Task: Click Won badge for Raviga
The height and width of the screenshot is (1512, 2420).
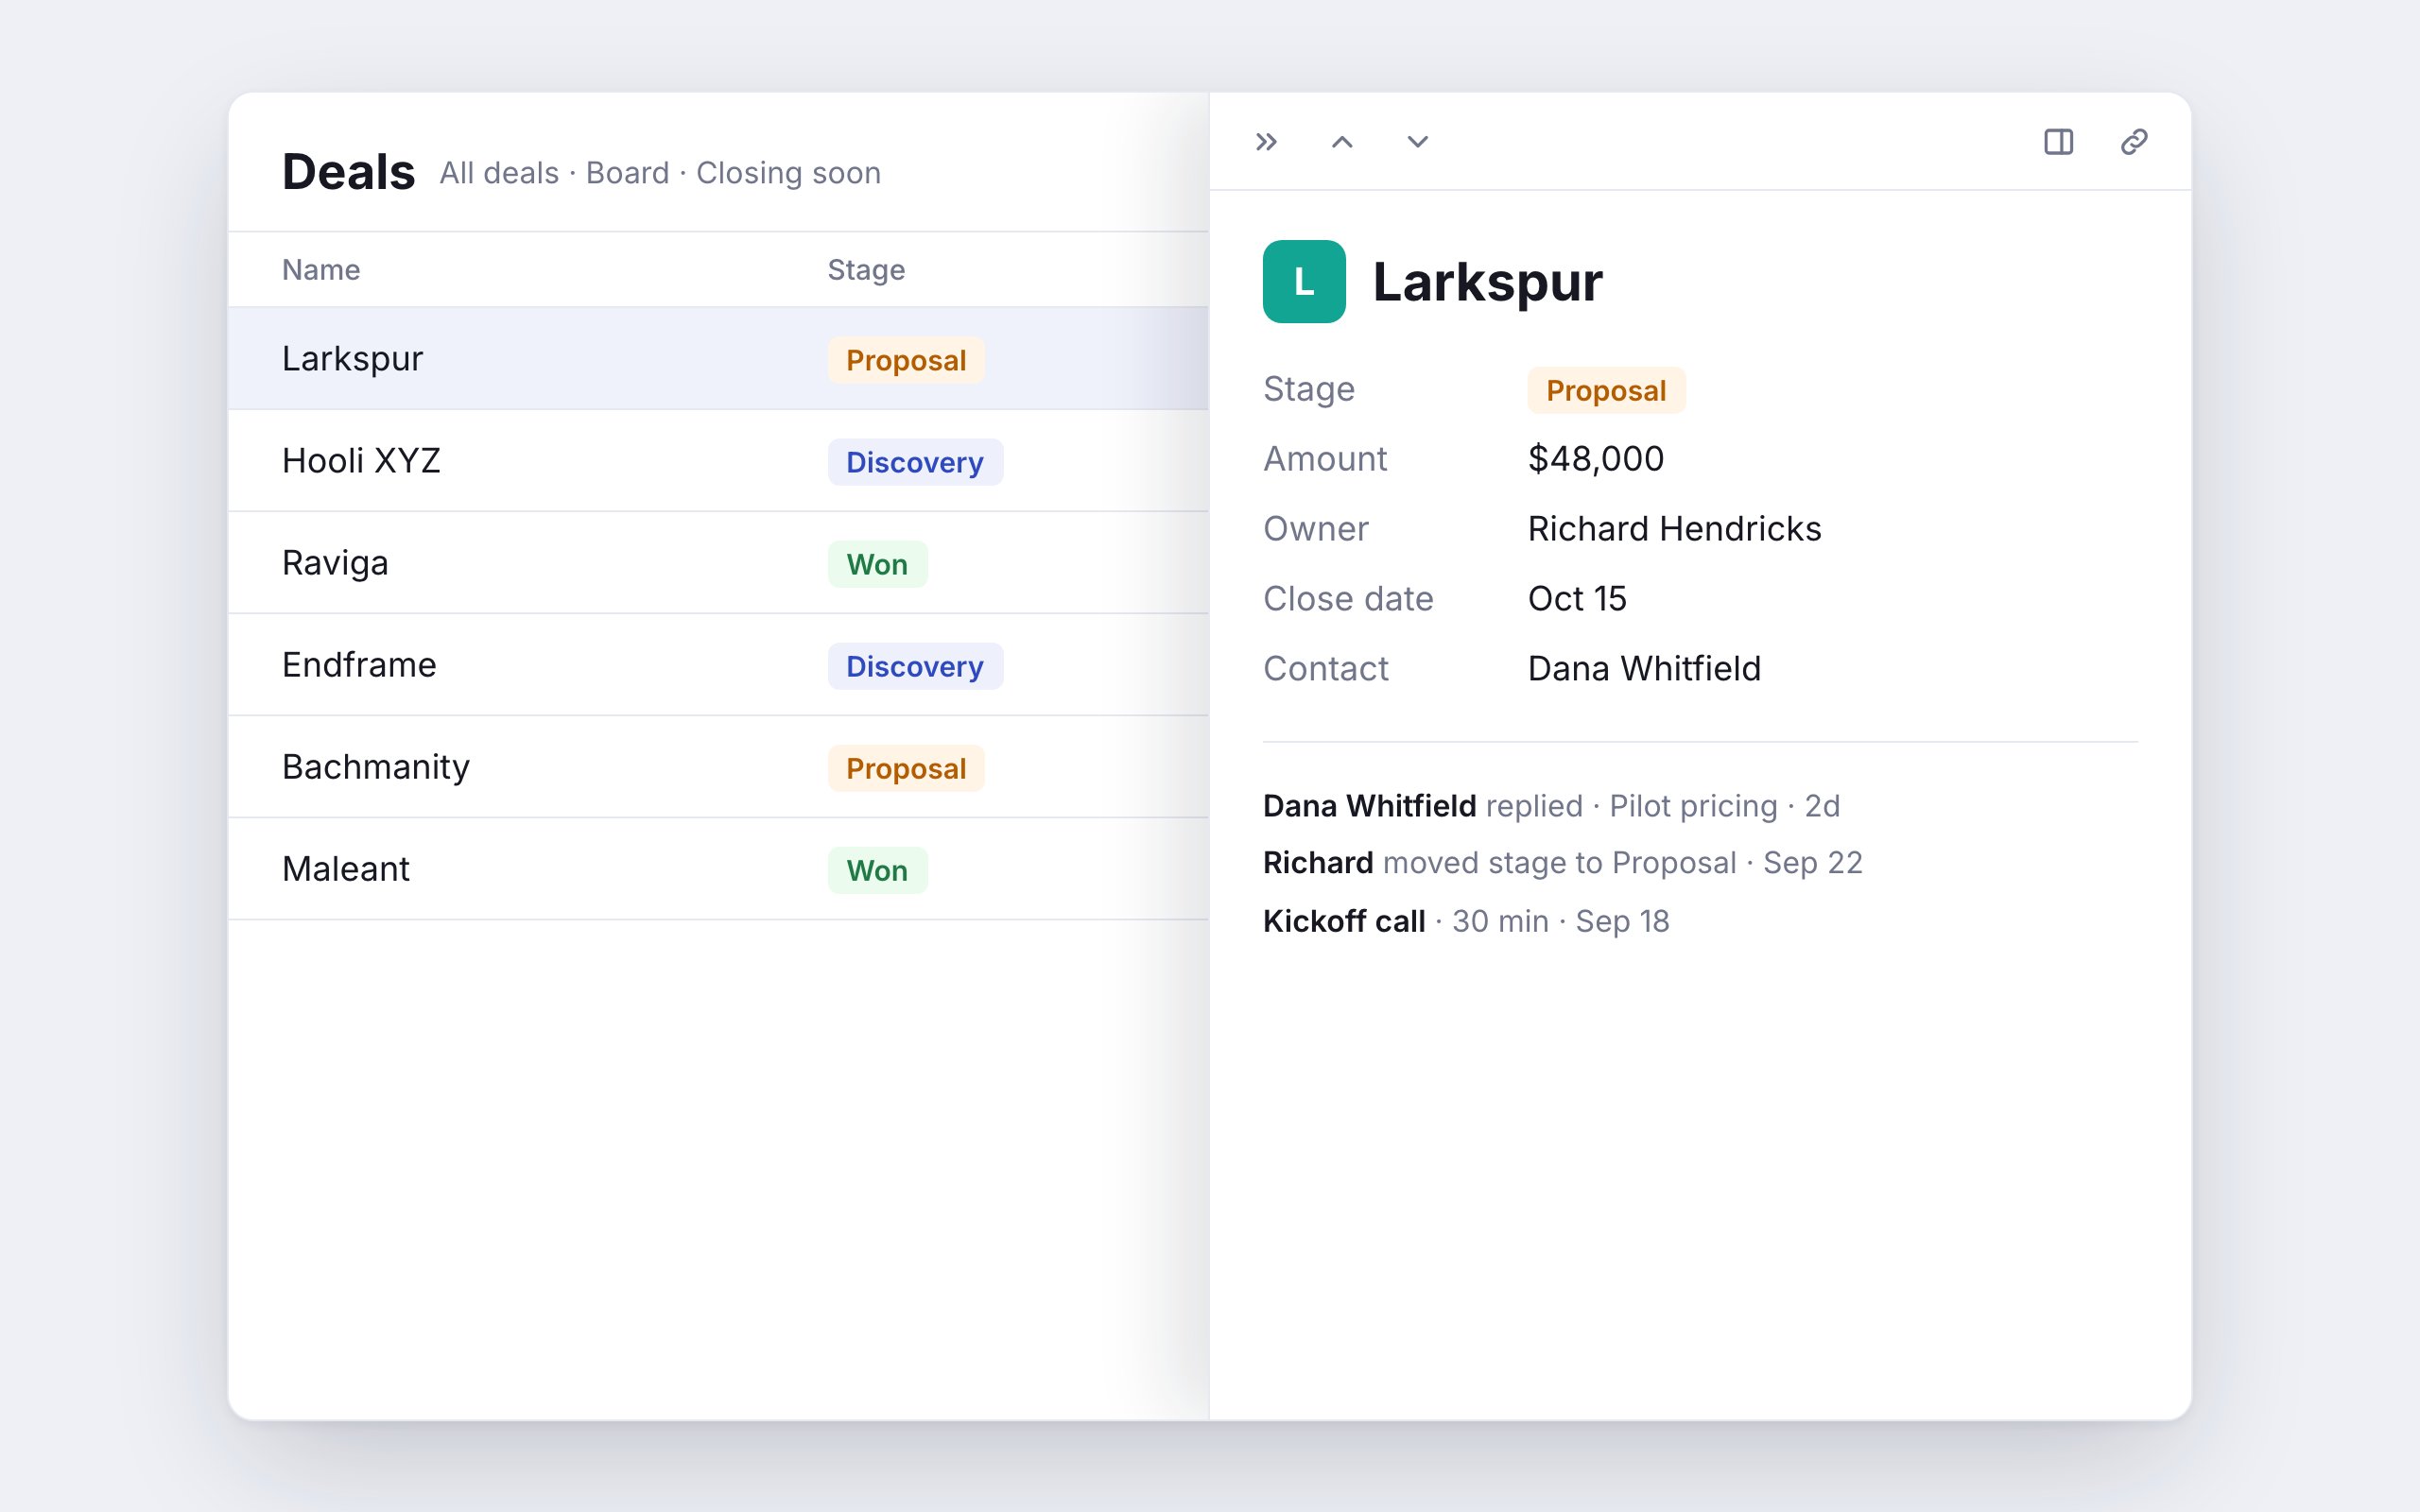Action: [877, 564]
